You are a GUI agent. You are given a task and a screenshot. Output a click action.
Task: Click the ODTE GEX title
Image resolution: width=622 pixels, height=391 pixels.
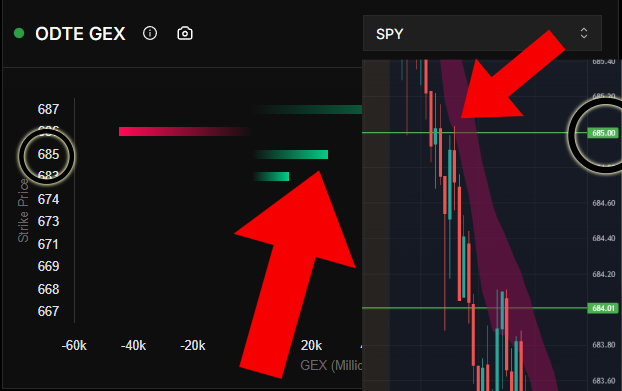[x=80, y=34]
